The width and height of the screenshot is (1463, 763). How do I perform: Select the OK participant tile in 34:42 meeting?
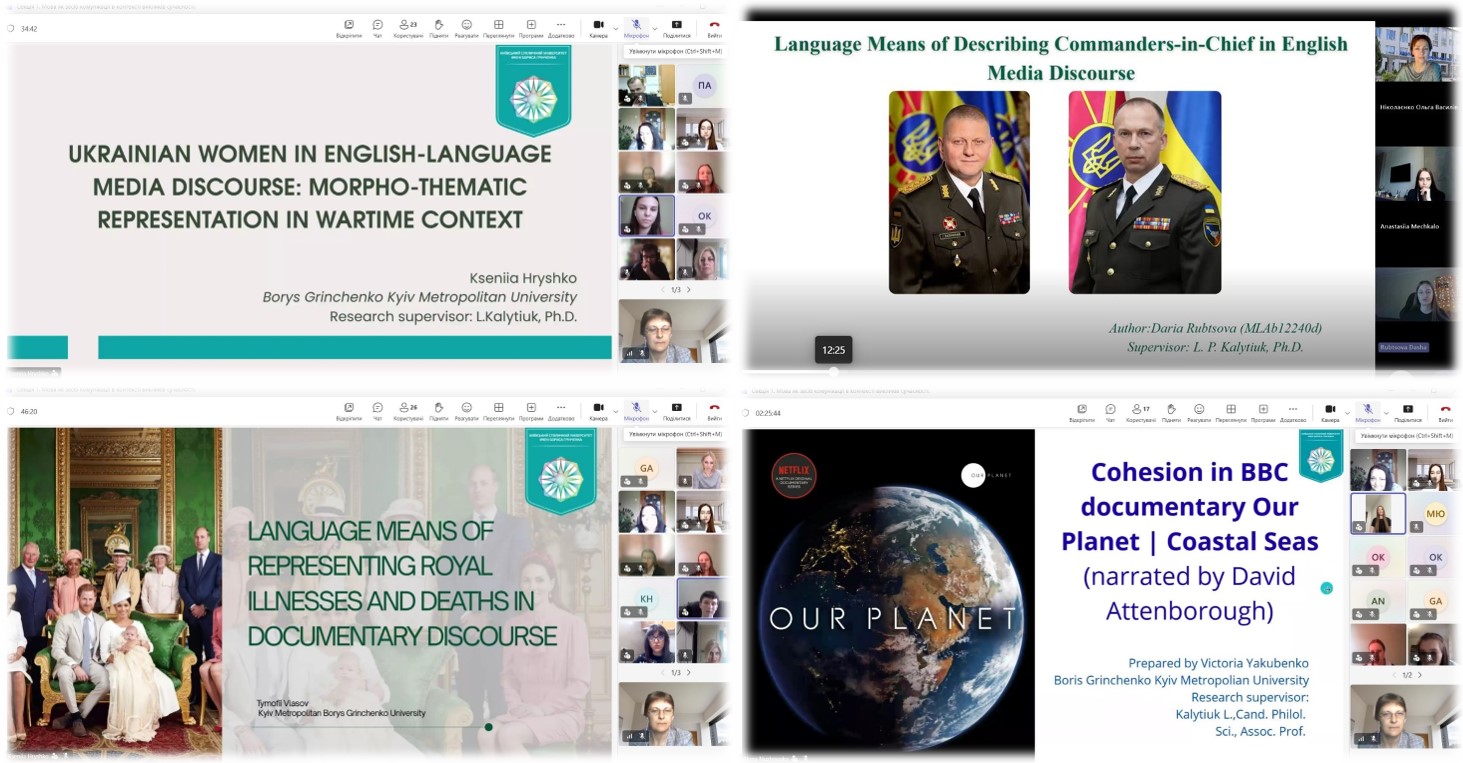(x=704, y=216)
